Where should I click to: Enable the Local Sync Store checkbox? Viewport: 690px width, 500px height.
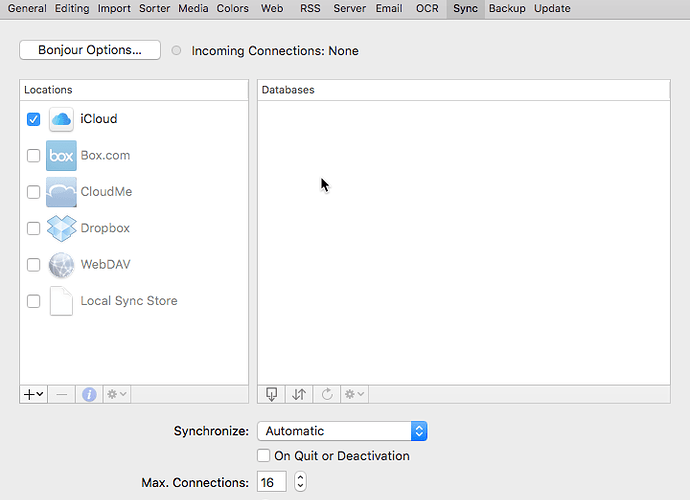[x=33, y=301]
